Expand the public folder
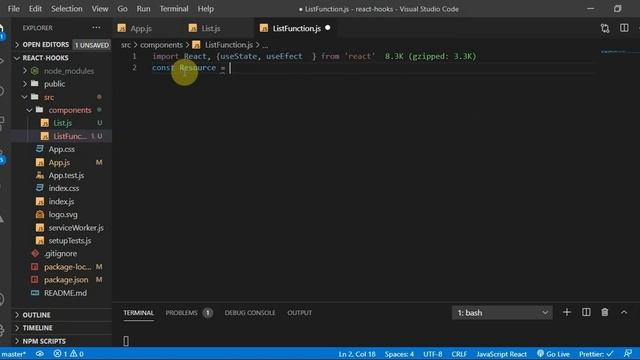 pos(54,84)
